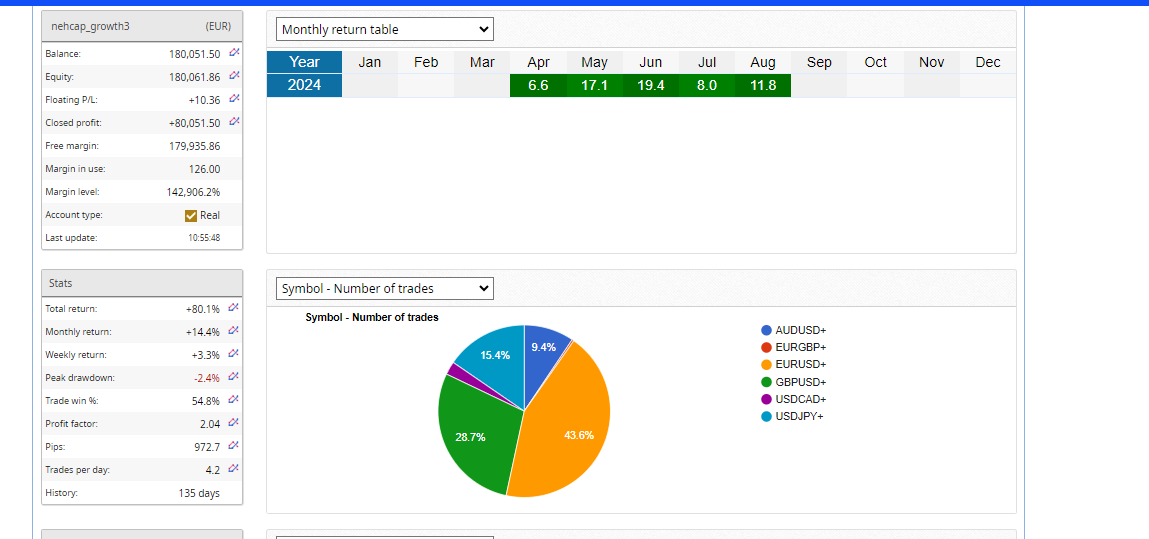The image size is (1149, 539).
Task: Click chart icon next to Trades per day
Action: (234, 469)
